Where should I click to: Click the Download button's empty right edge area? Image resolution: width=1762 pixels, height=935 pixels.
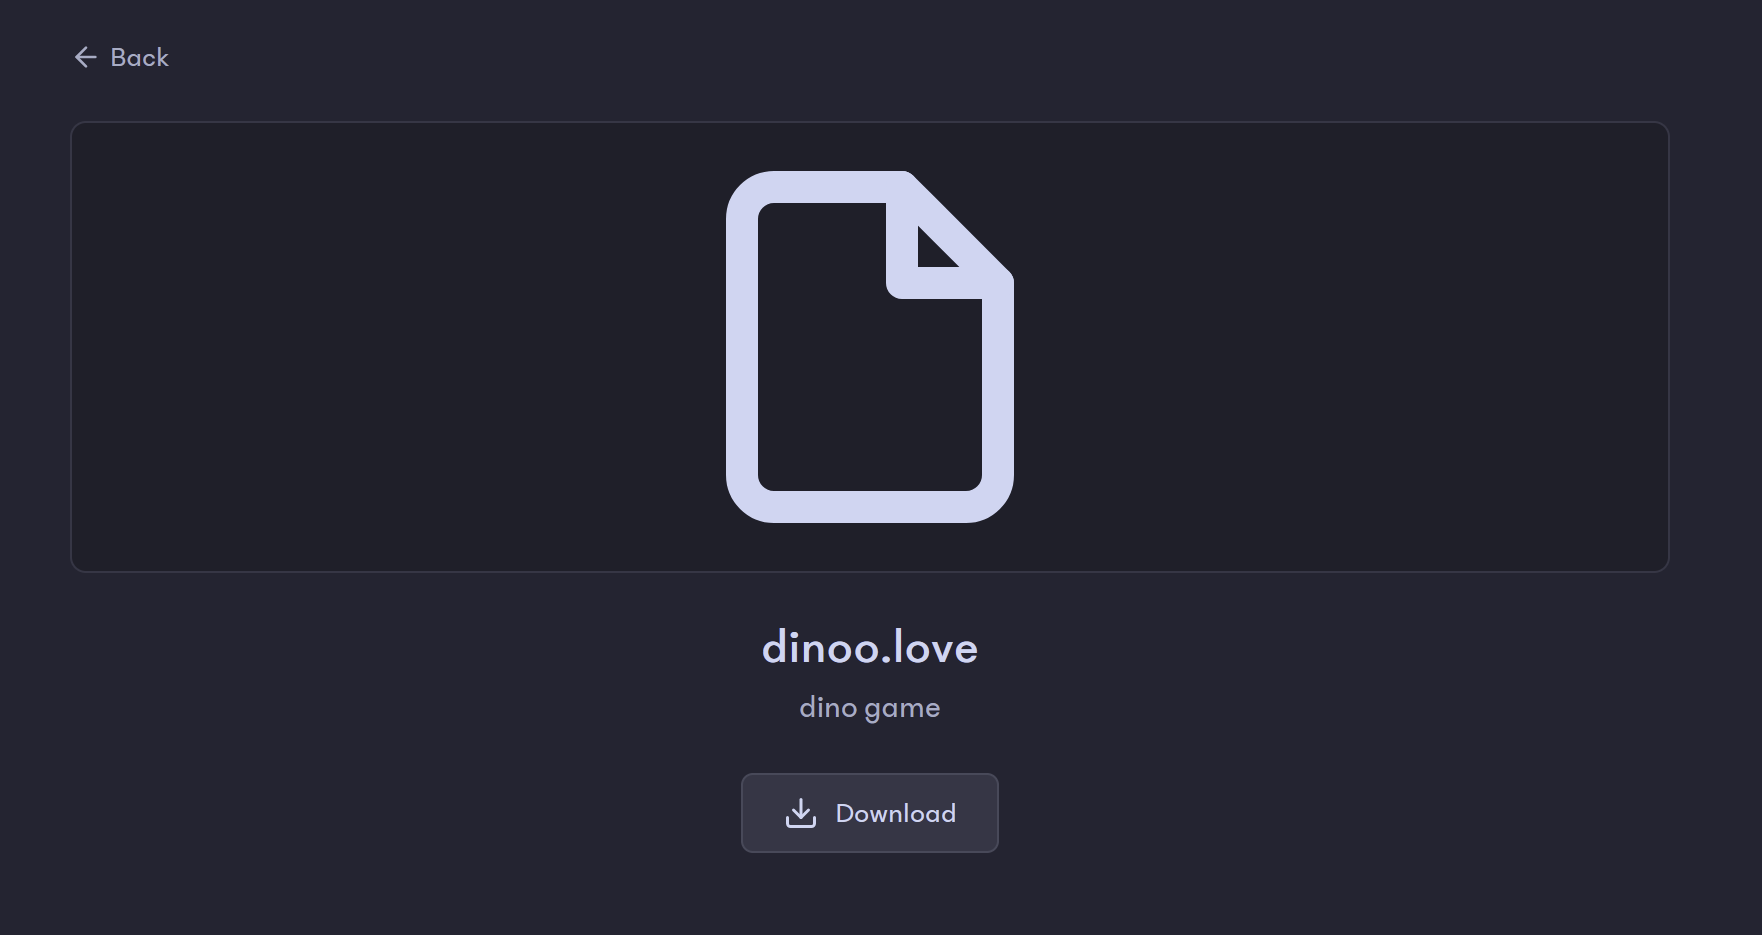[977, 813]
